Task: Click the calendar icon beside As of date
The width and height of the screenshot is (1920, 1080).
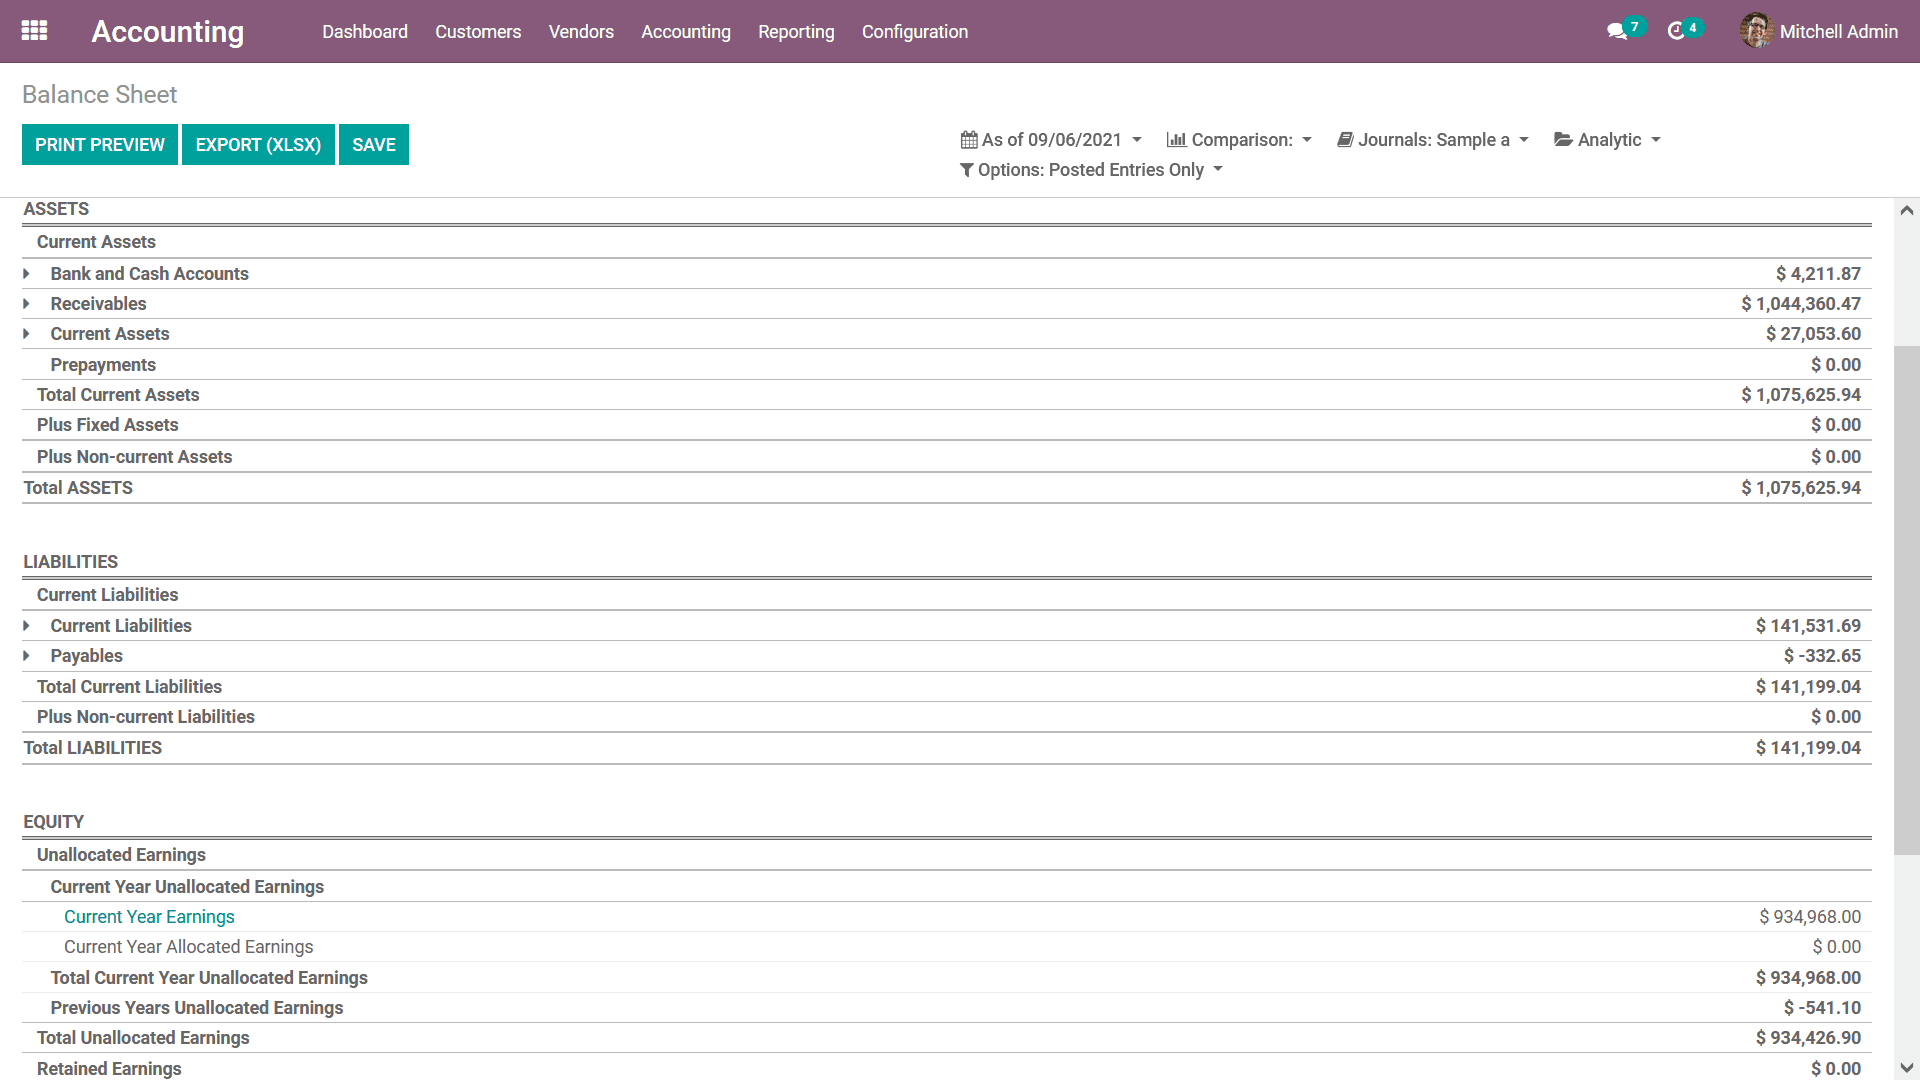Action: click(x=968, y=140)
